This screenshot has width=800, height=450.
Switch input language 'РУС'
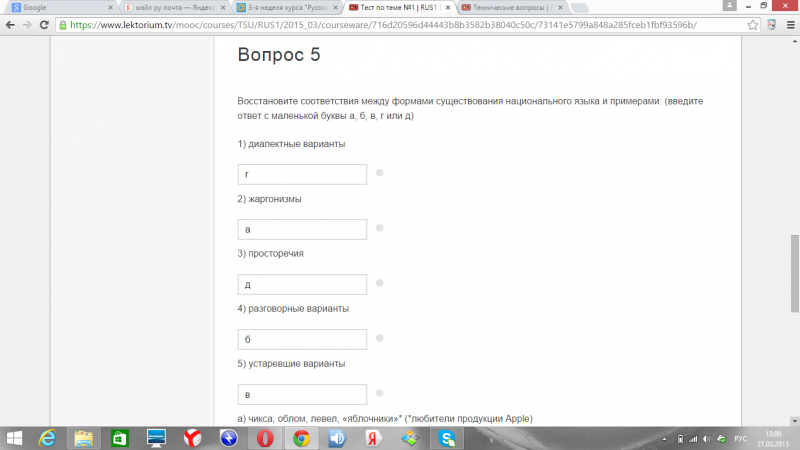point(740,439)
